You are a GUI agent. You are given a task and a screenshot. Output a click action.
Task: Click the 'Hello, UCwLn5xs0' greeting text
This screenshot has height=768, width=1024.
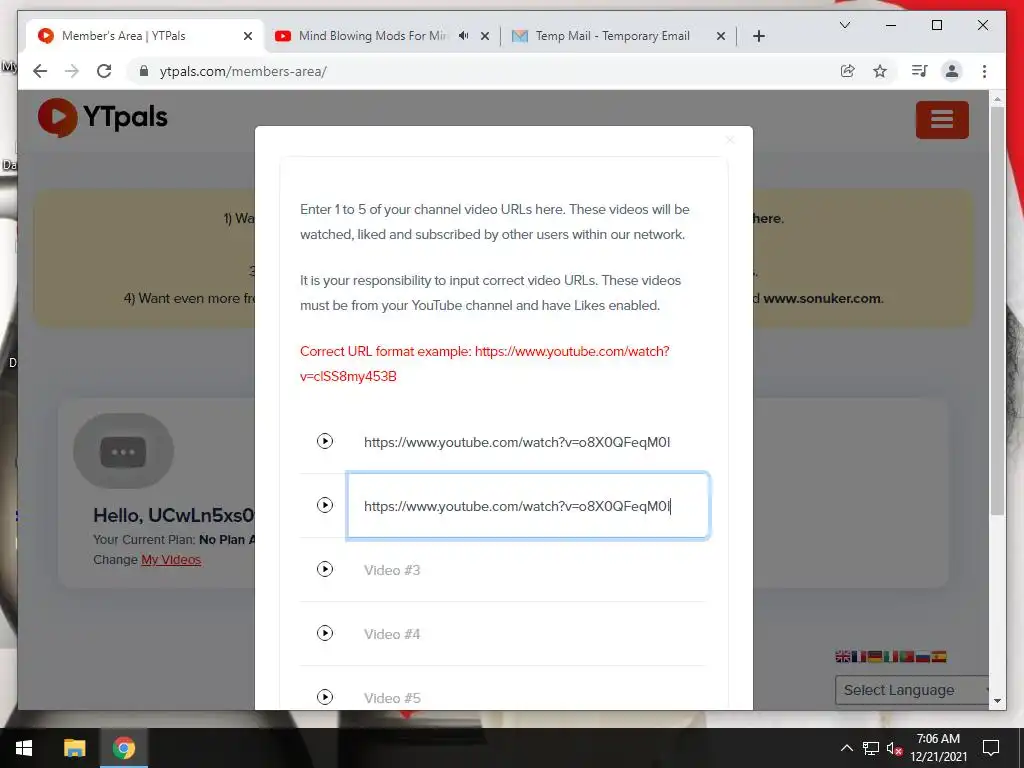(x=174, y=515)
